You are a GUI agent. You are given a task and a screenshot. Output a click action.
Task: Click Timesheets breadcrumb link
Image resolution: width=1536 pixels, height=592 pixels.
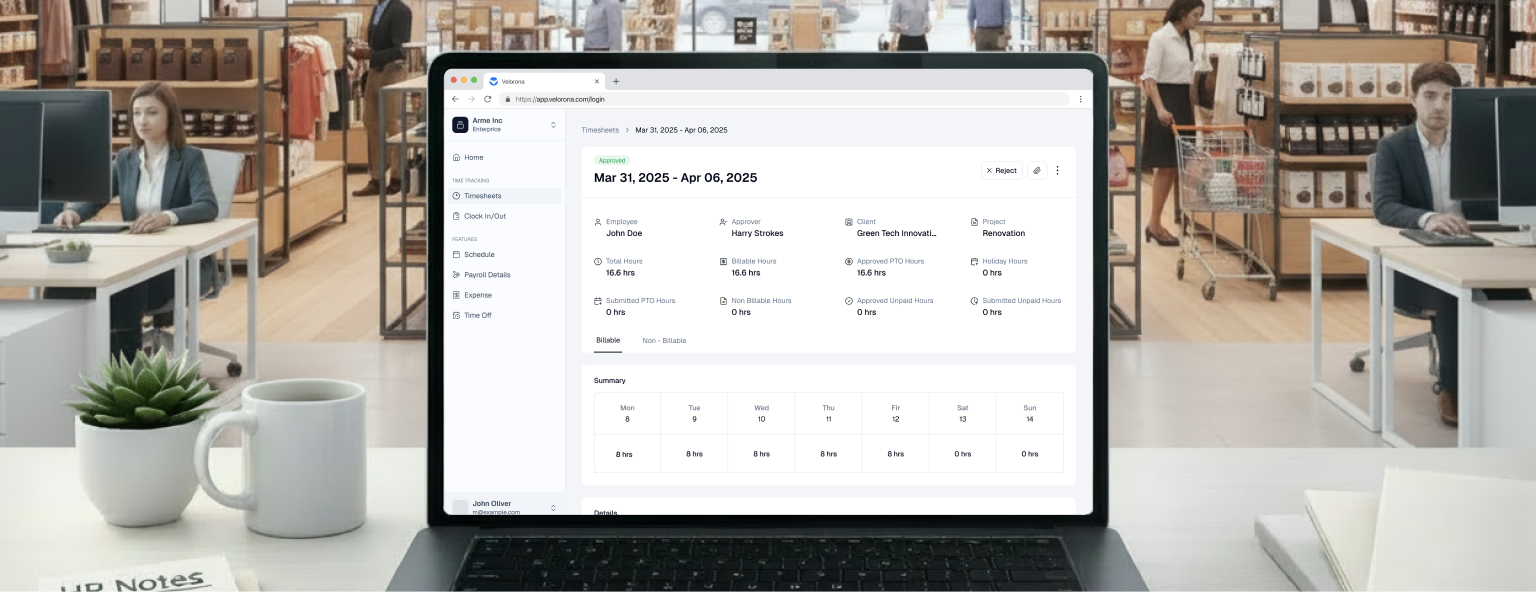[x=600, y=130]
